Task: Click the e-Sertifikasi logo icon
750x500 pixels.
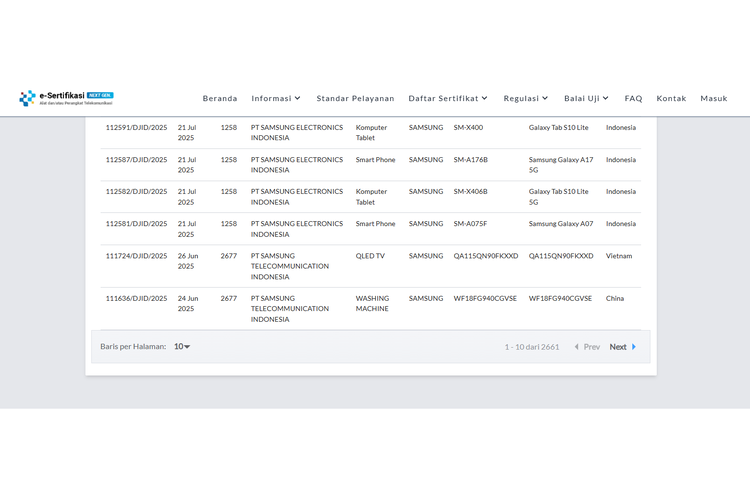Action: 27,98
